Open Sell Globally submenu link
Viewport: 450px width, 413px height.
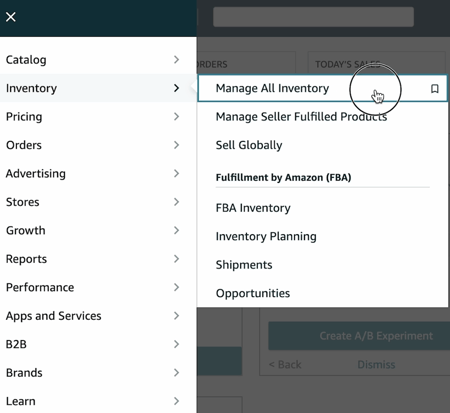coord(249,145)
